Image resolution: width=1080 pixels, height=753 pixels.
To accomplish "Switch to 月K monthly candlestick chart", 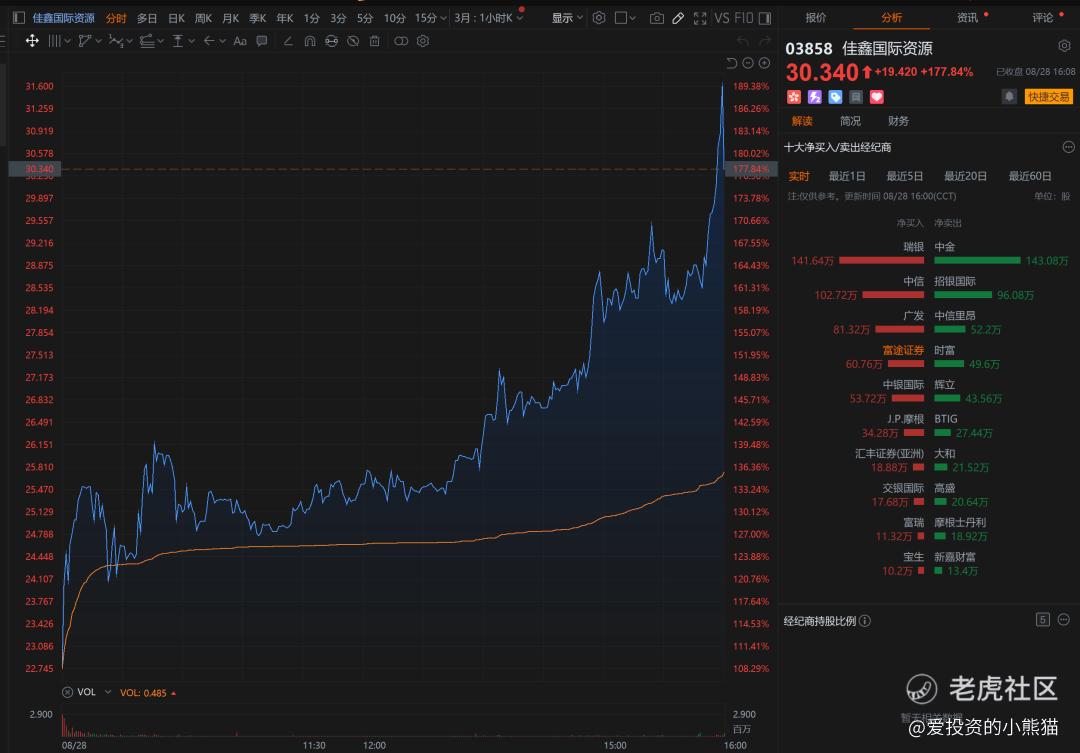I will 231,18.
